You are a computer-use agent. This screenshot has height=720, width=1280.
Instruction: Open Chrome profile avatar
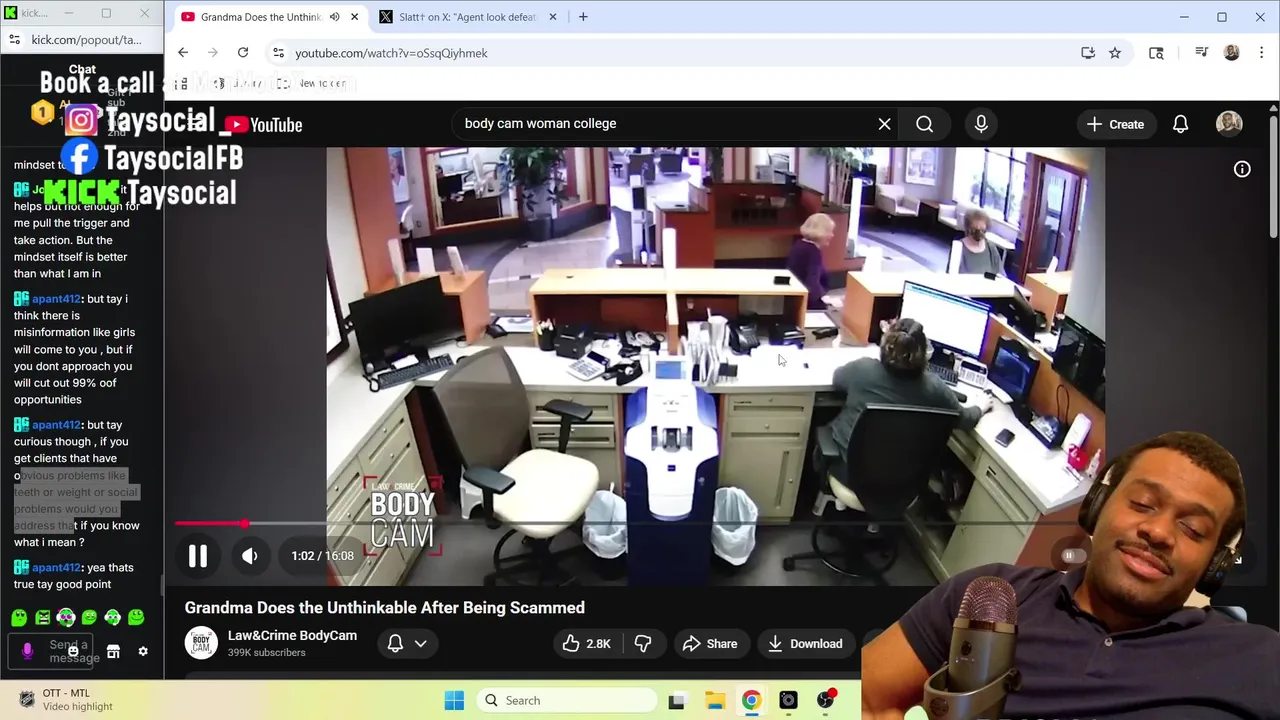click(1232, 53)
